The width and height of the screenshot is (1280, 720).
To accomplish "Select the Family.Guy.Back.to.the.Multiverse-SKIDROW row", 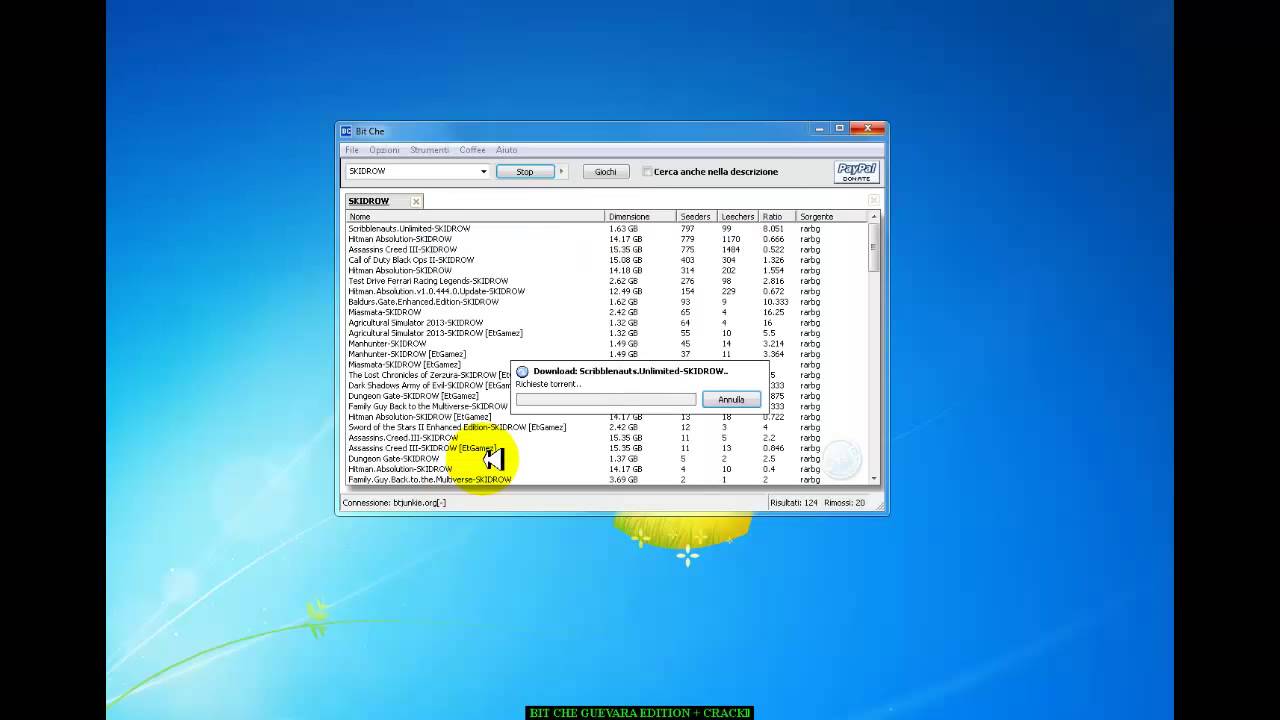I will 607,480.
